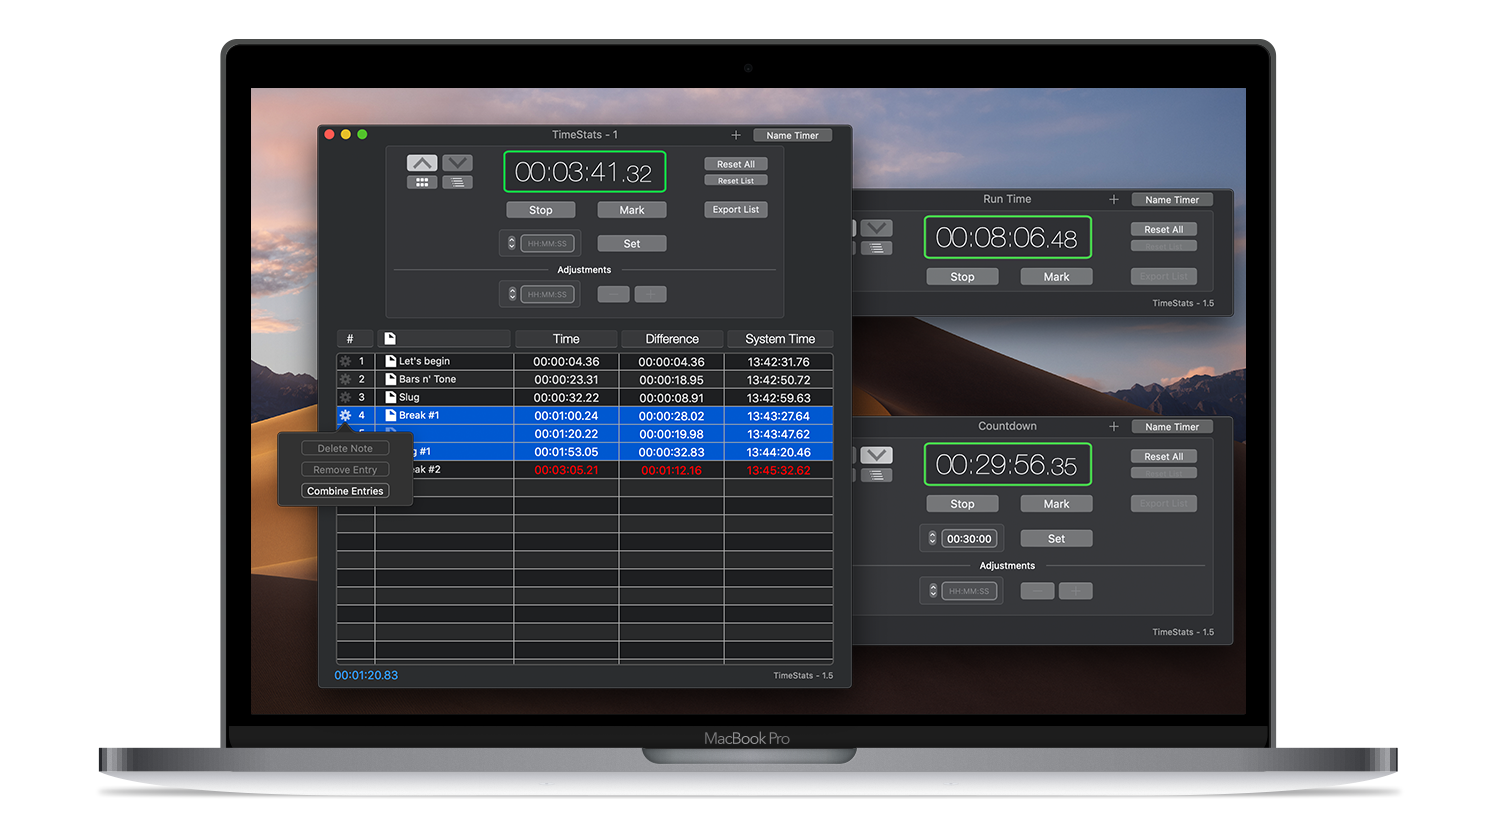Screen dimensions: 1500x815
Task: Click Stop in TimeStats - 1 window
Action: coord(541,210)
